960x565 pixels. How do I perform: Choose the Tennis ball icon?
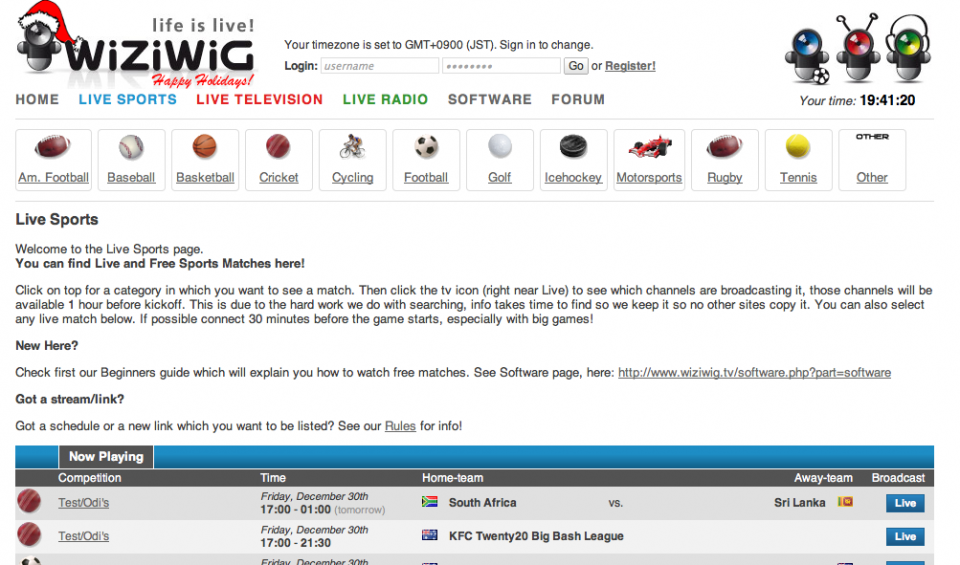798,147
